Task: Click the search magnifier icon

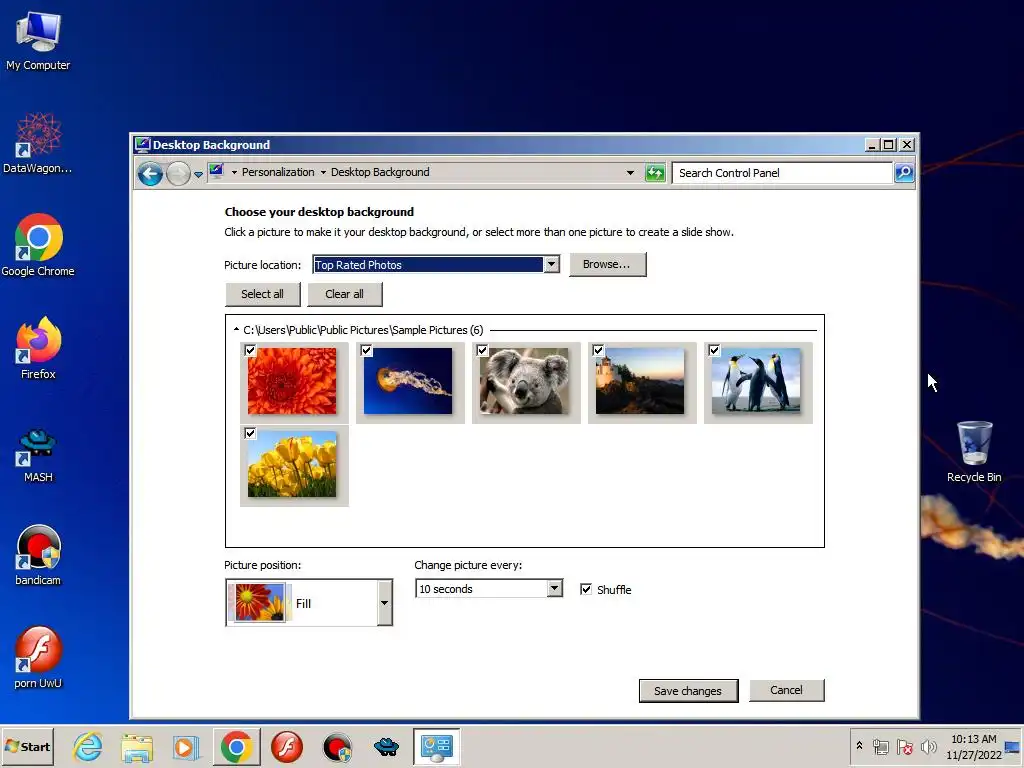Action: (904, 173)
